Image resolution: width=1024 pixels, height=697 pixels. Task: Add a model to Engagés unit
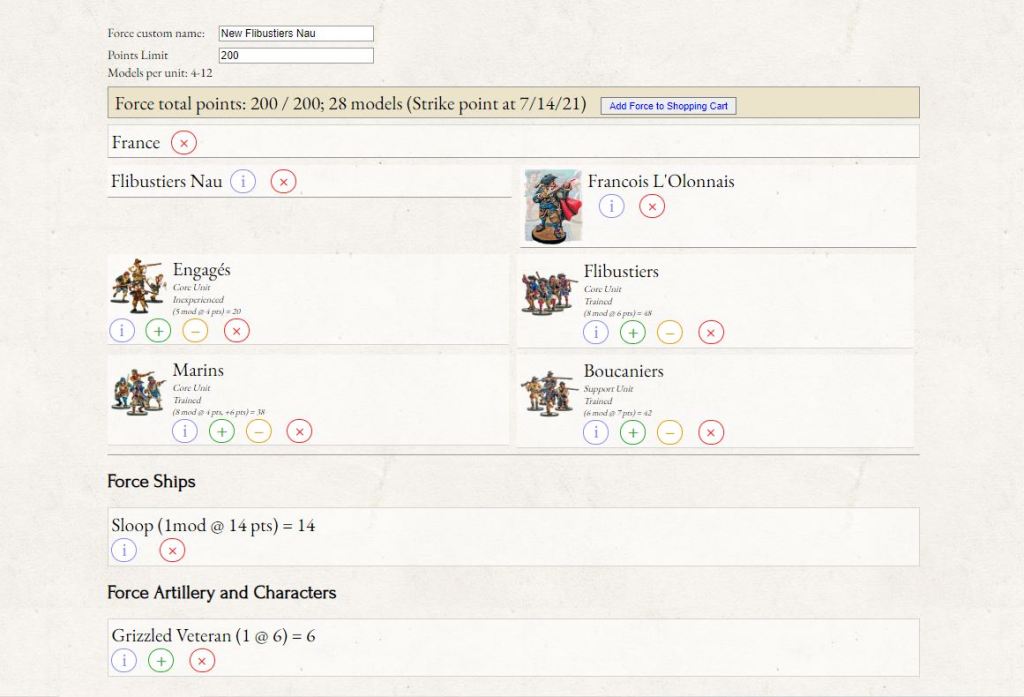tap(159, 330)
